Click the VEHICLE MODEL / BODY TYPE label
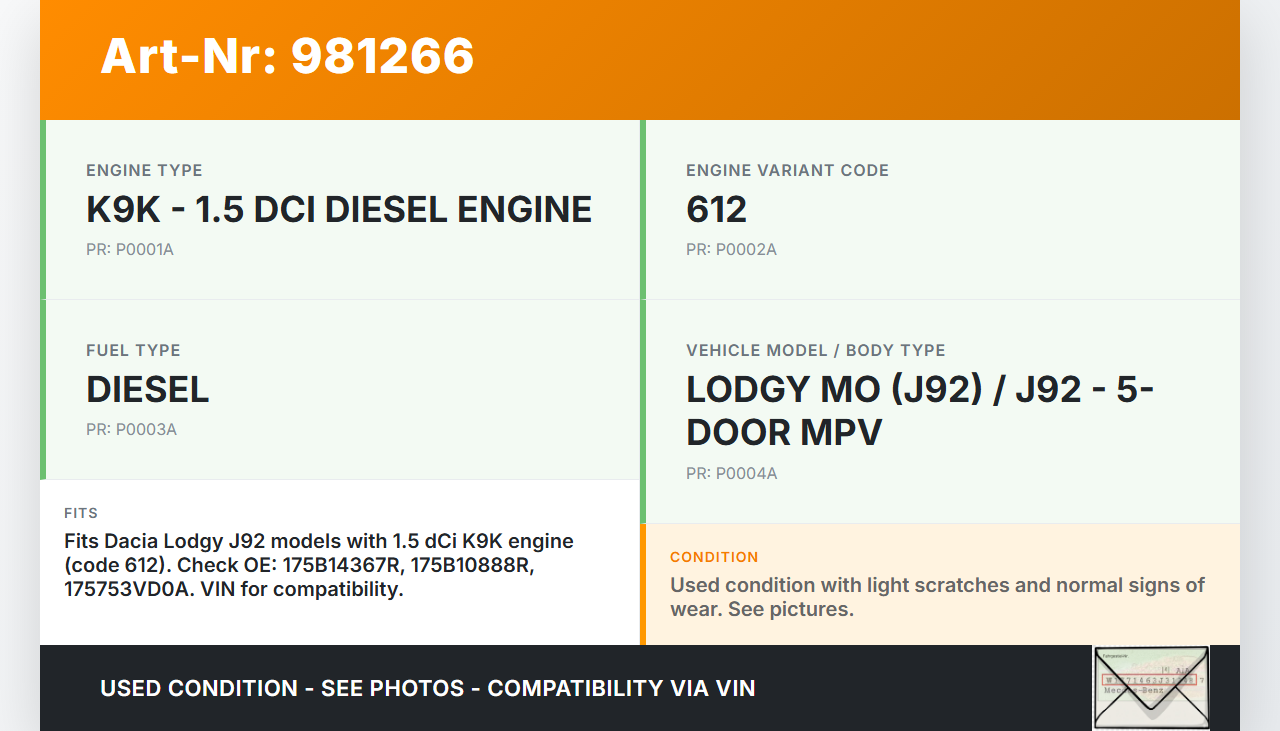 (x=815, y=350)
